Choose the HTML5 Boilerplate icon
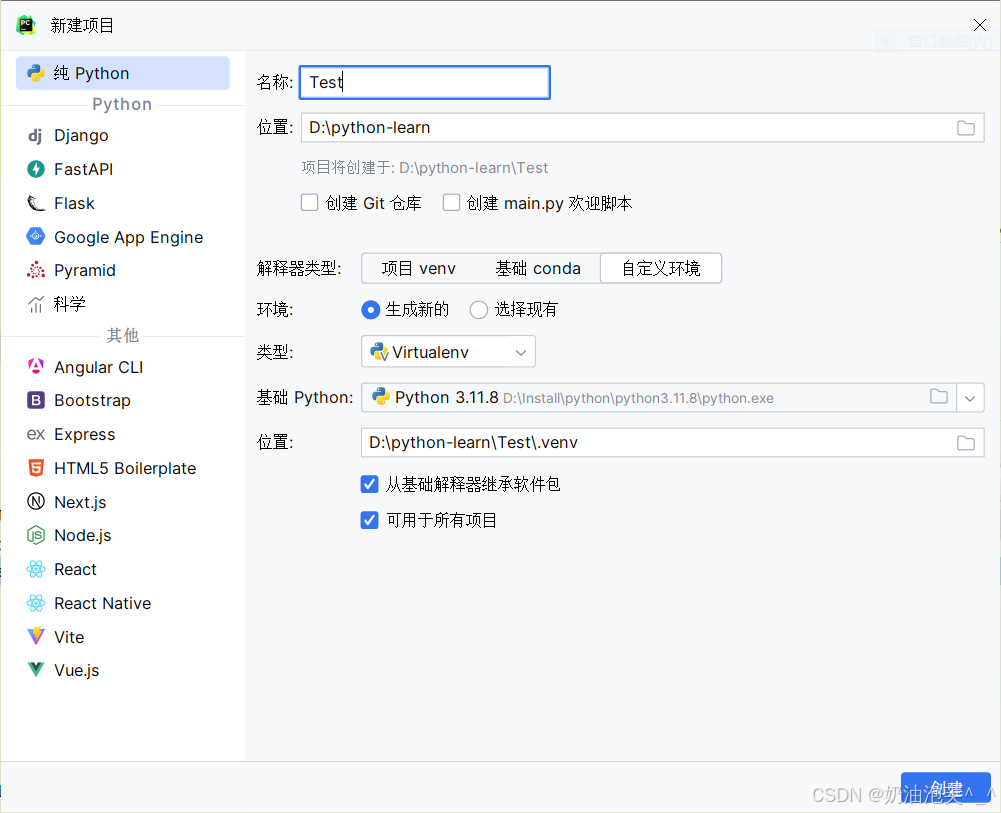Viewport: 1001px width, 813px height. pyautogui.click(x=36, y=468)
